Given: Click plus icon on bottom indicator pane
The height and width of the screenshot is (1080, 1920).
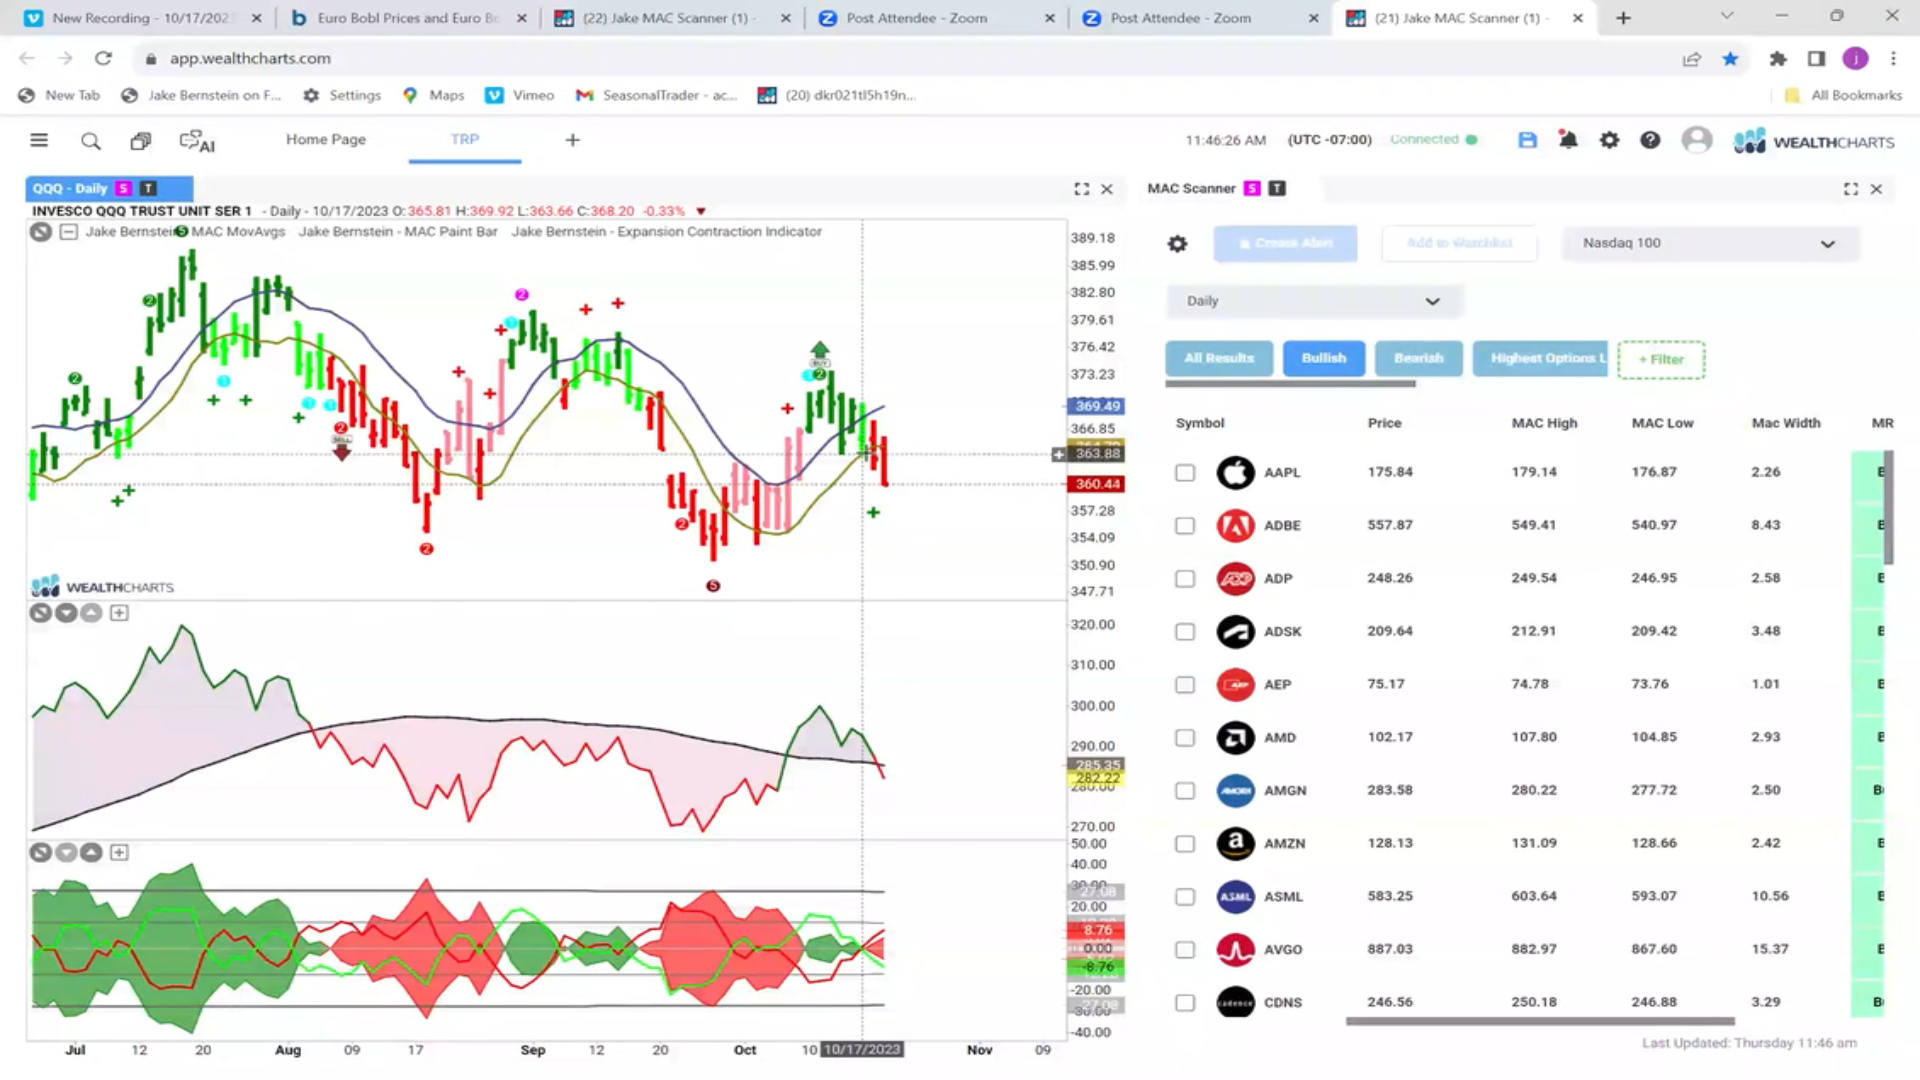Looking at the screenshot, I should pos(119,853).
